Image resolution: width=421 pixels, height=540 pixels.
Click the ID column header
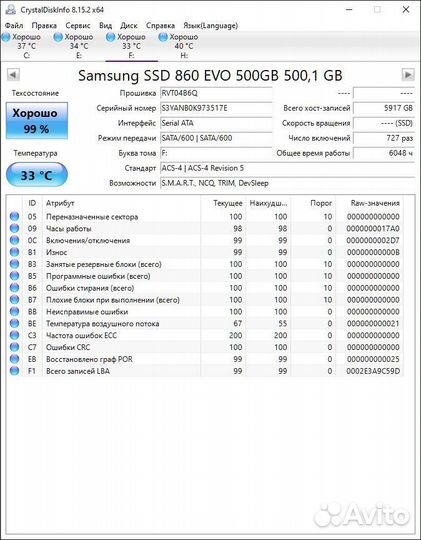32,203
